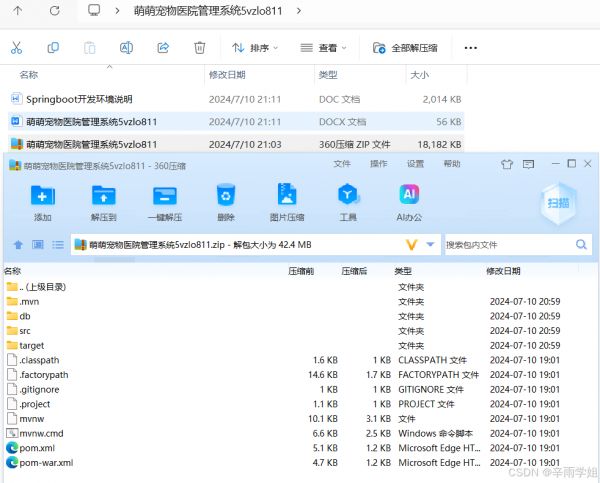600x483 pixels.
Task: Click the search magnifier icon in 360压缩
Action: pyautogui.click(x=581, y=244)
